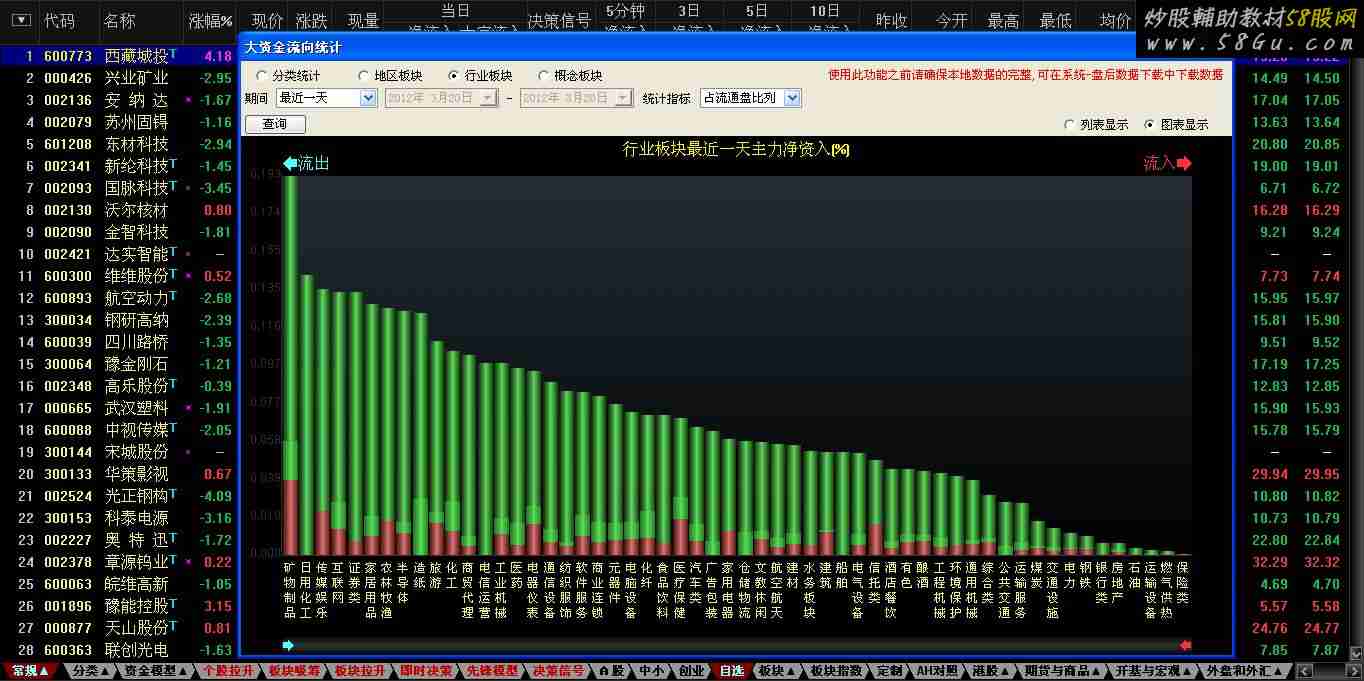Open the 期货与商品 tab
Image resolution: width=1364 pixels, height=681 pixels.
(x=1062, y=671)
